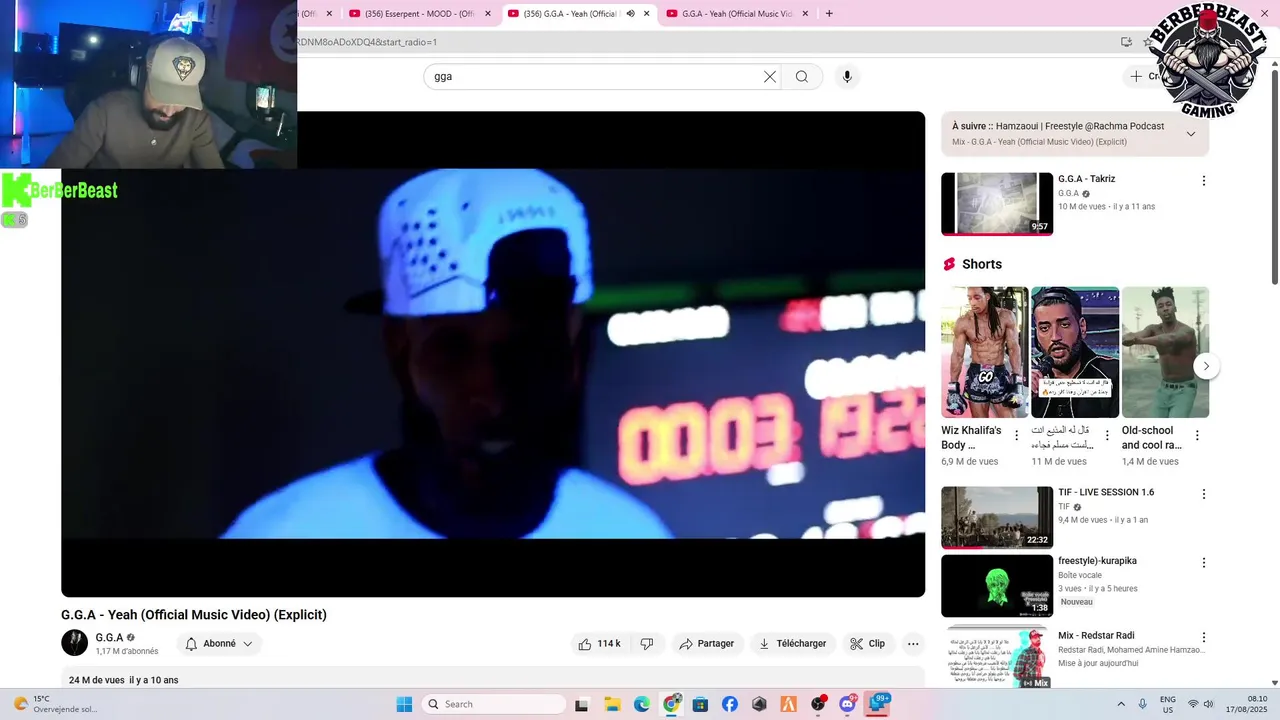The image size is (1280, 720).
Task: Start voice search with the microphone icon
Action: click(x=847, y=77)
